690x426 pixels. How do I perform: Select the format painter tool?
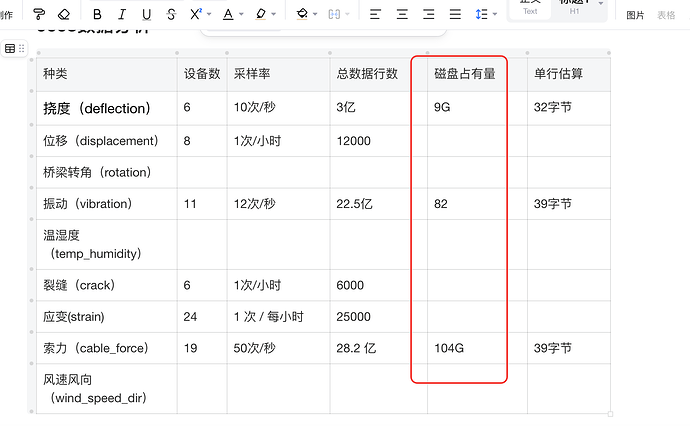click(x=39, y=15)
